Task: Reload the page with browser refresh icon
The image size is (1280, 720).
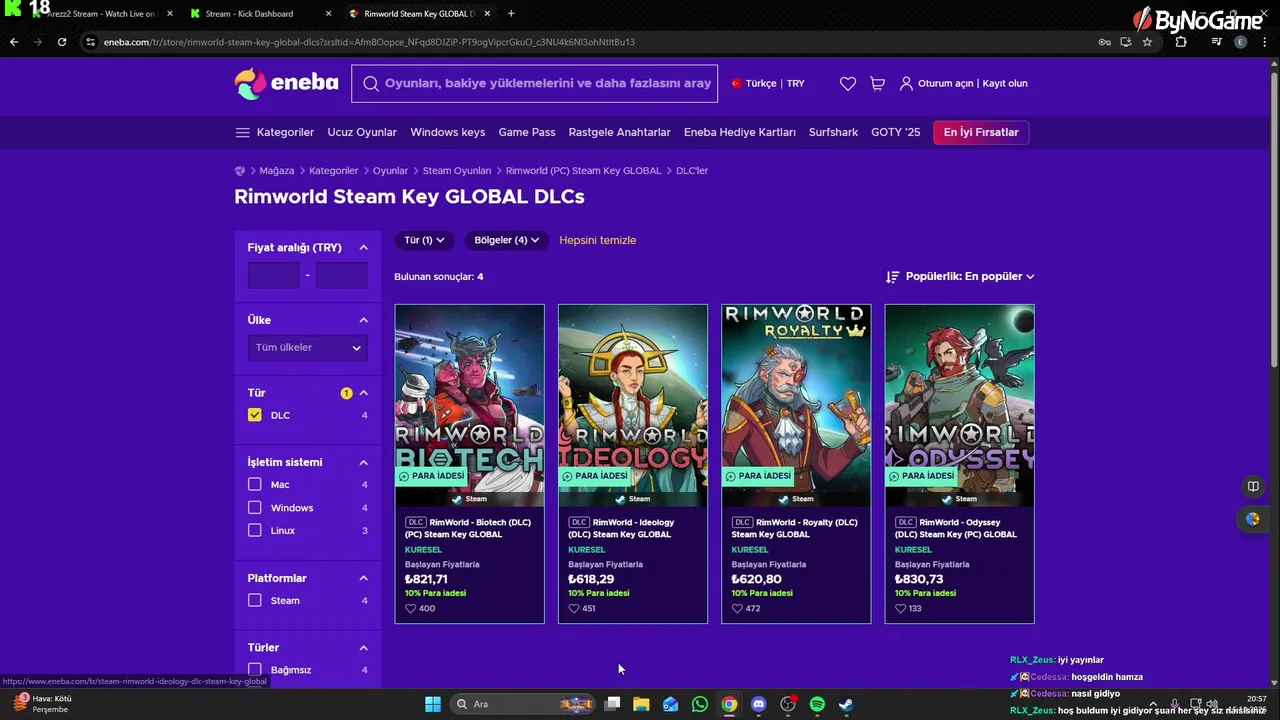Action: point(62,42)
